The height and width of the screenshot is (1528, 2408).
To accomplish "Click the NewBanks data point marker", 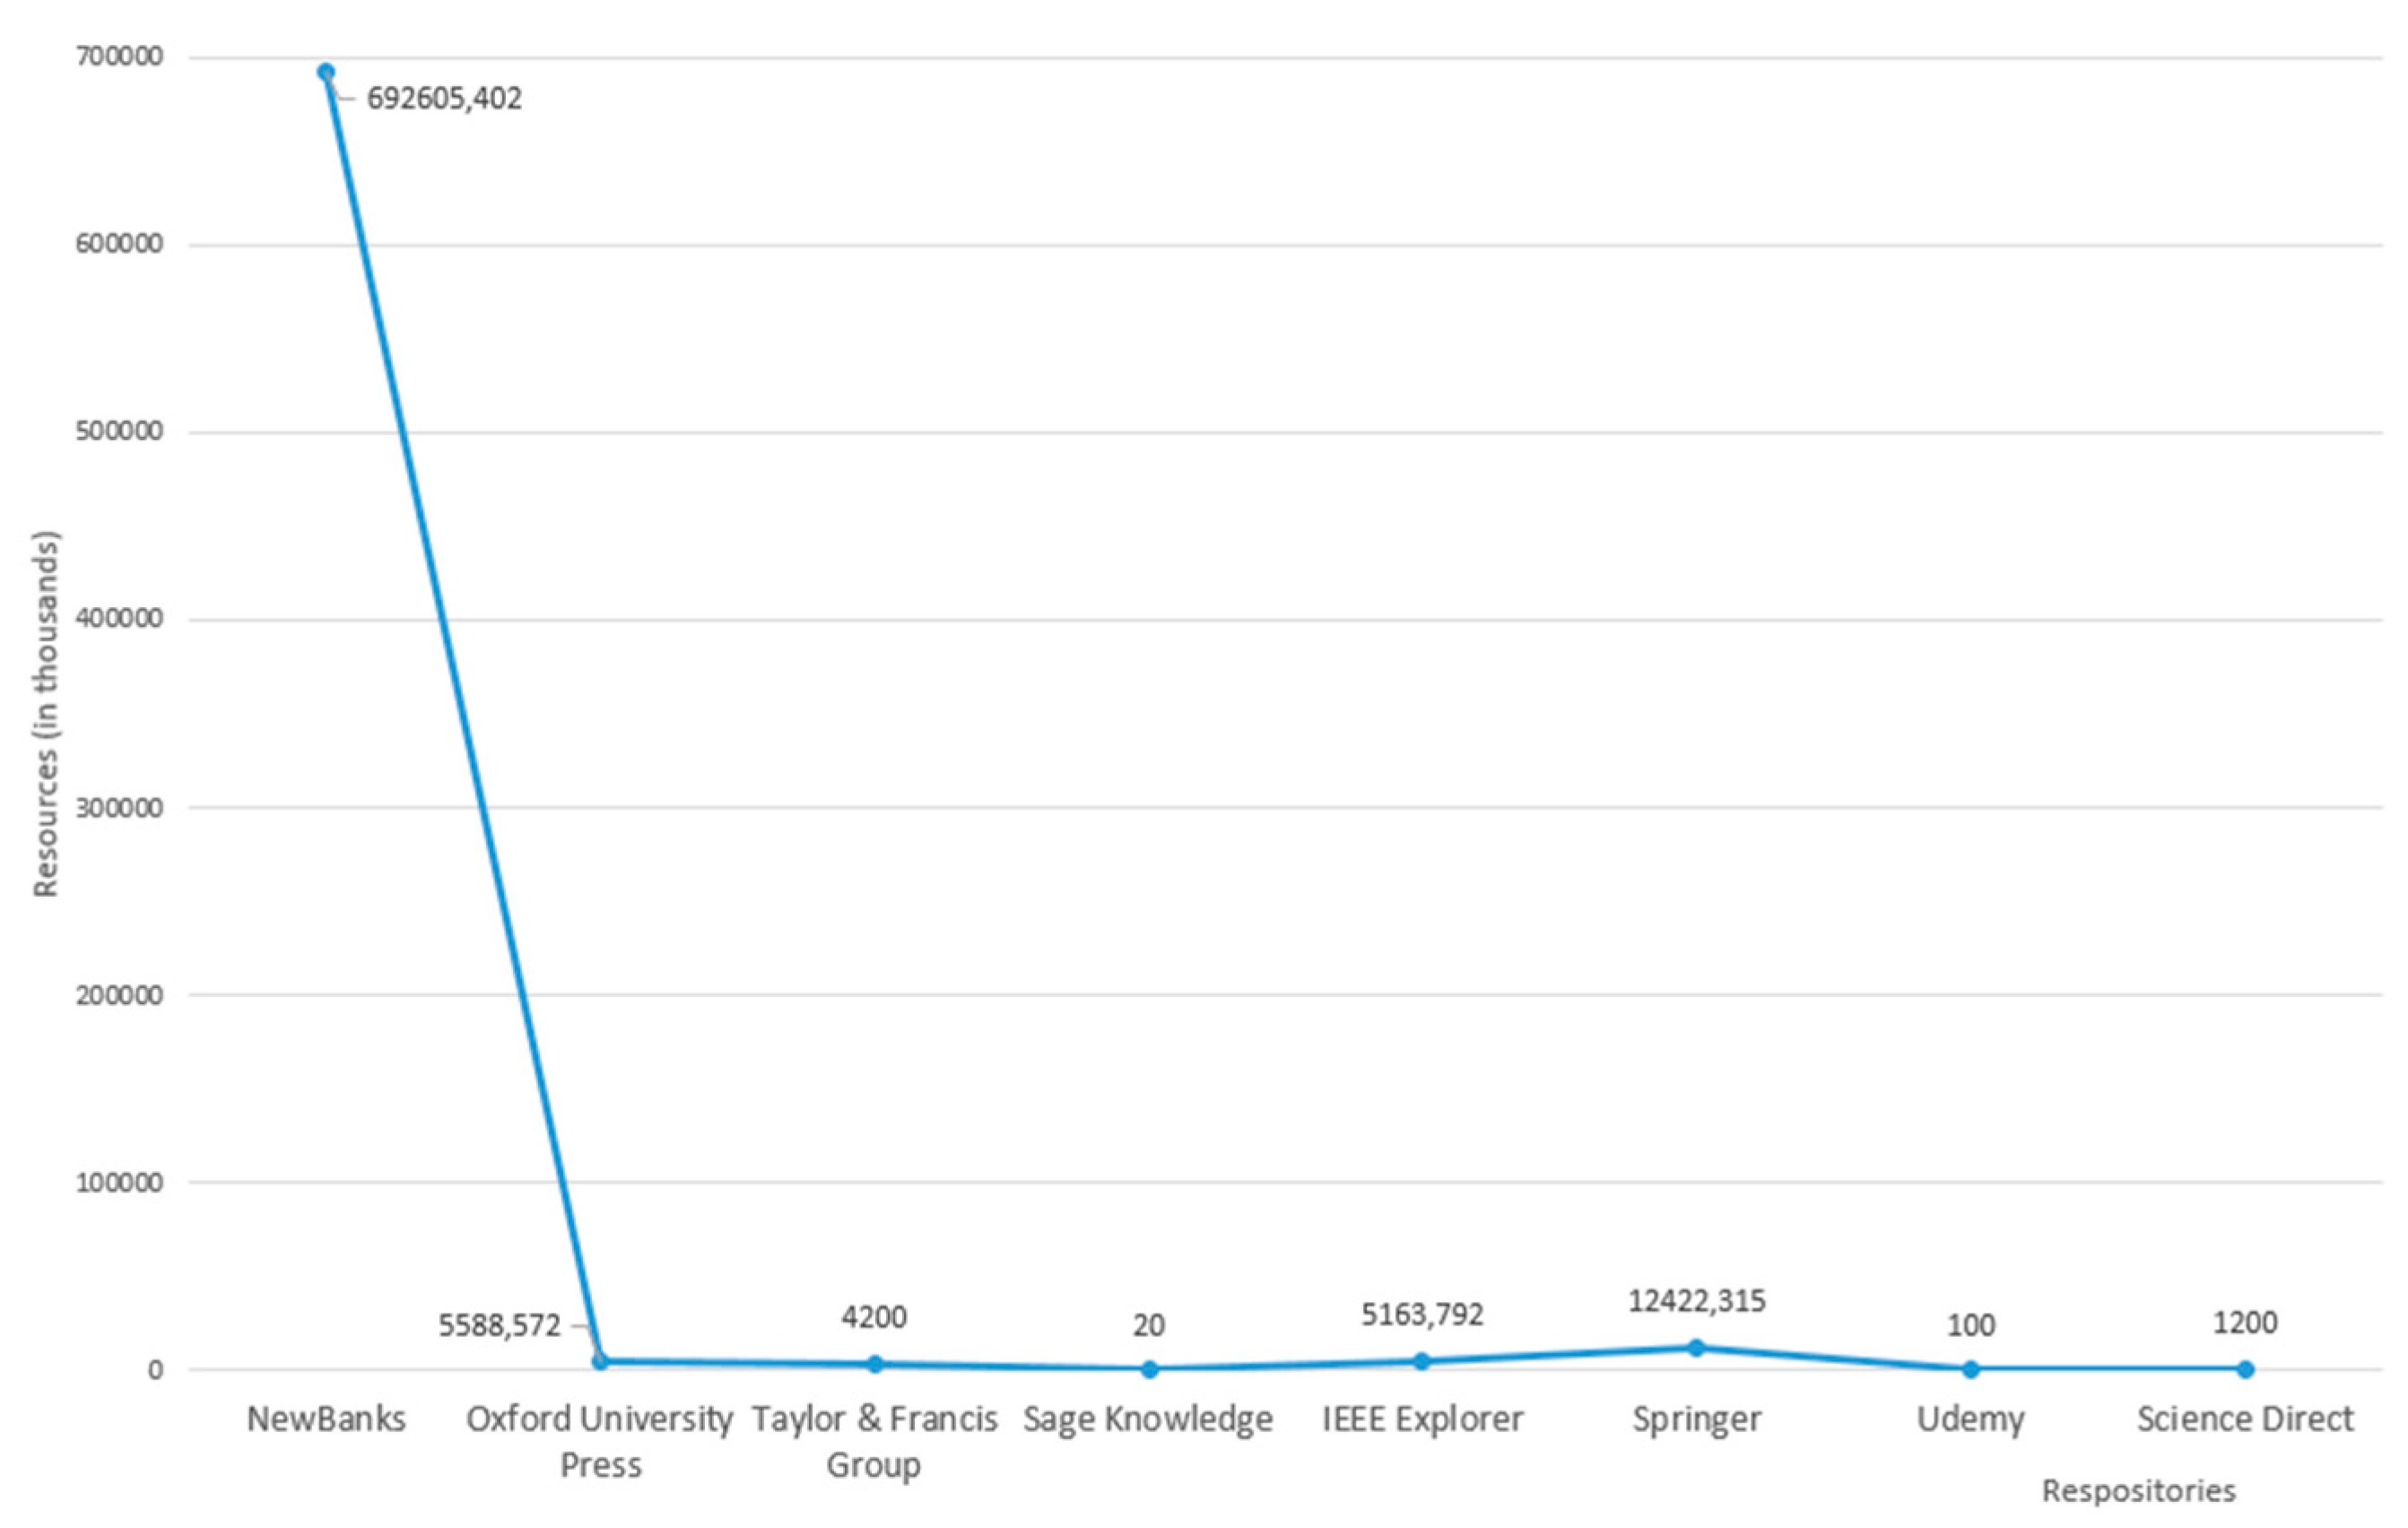I will 326,72.
